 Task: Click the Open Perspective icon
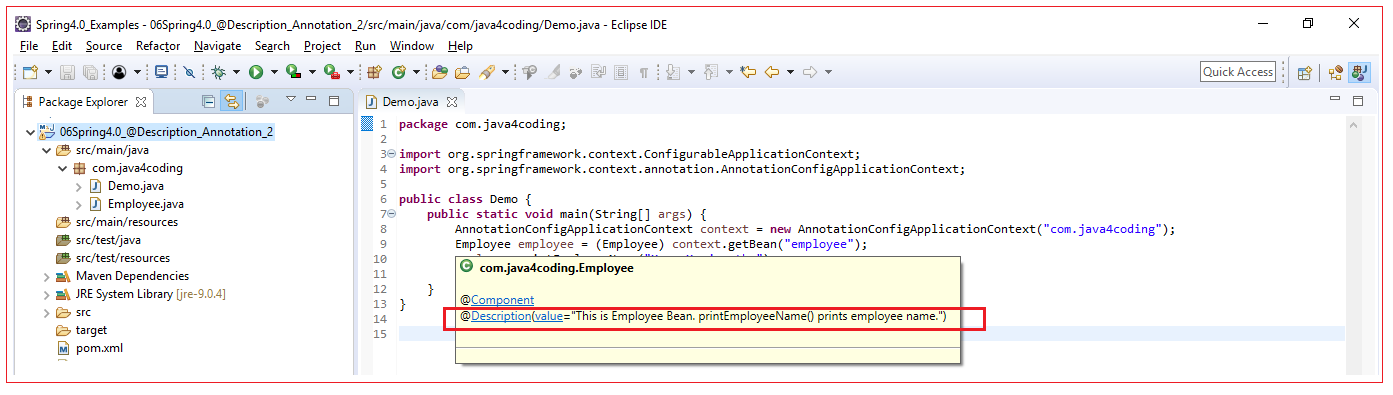[1304, 72]
